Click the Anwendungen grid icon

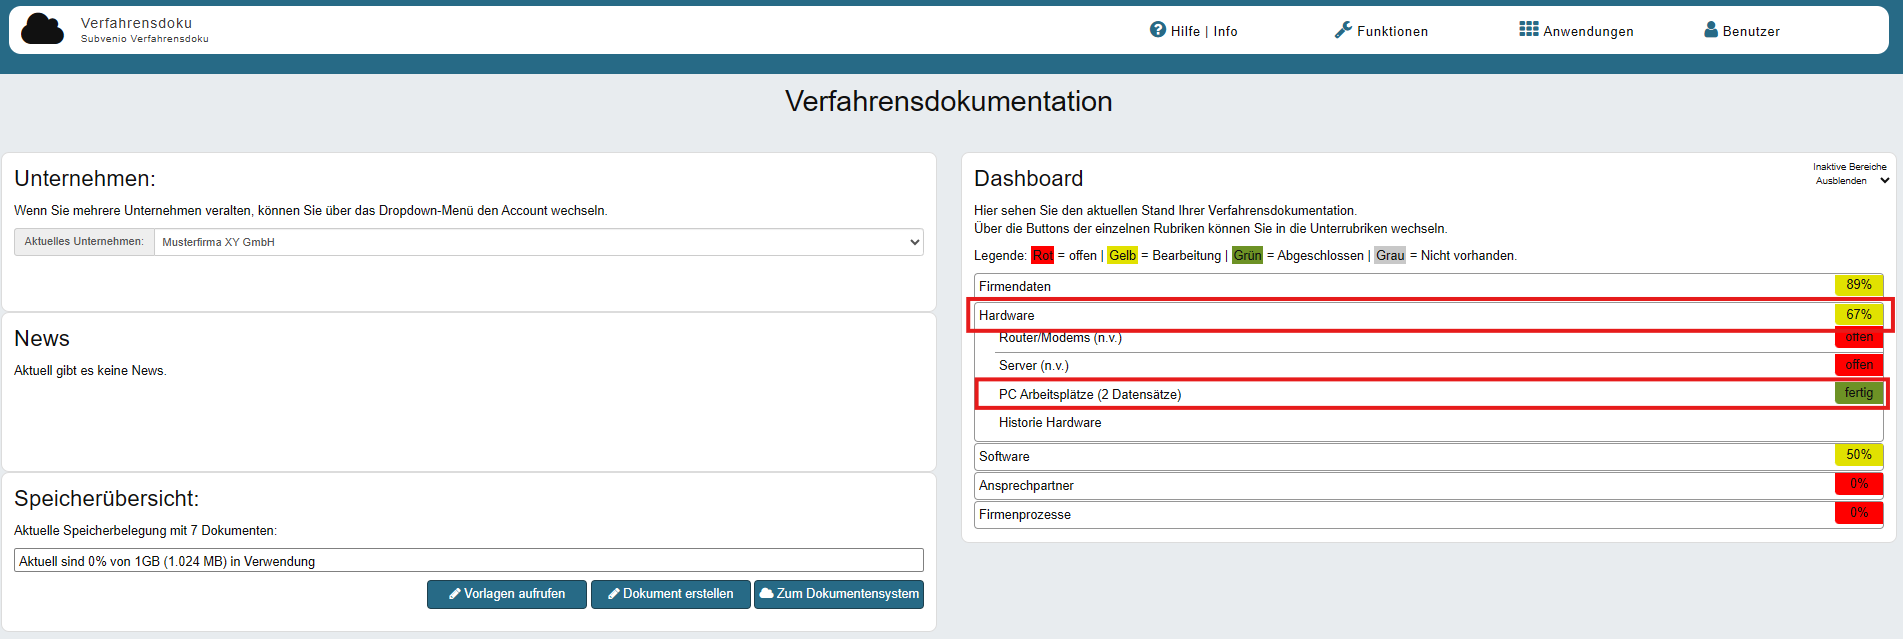[x=1528, y=29]
